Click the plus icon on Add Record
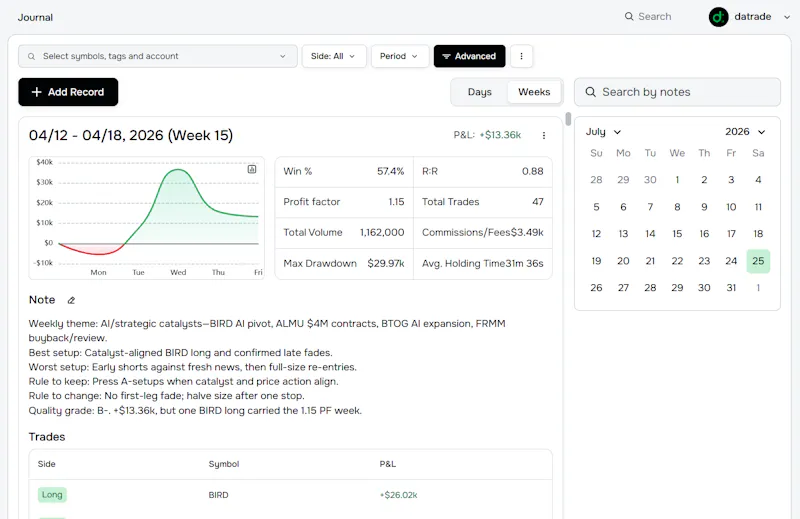The width and height of the screenshot is (800, 519). 36,92
